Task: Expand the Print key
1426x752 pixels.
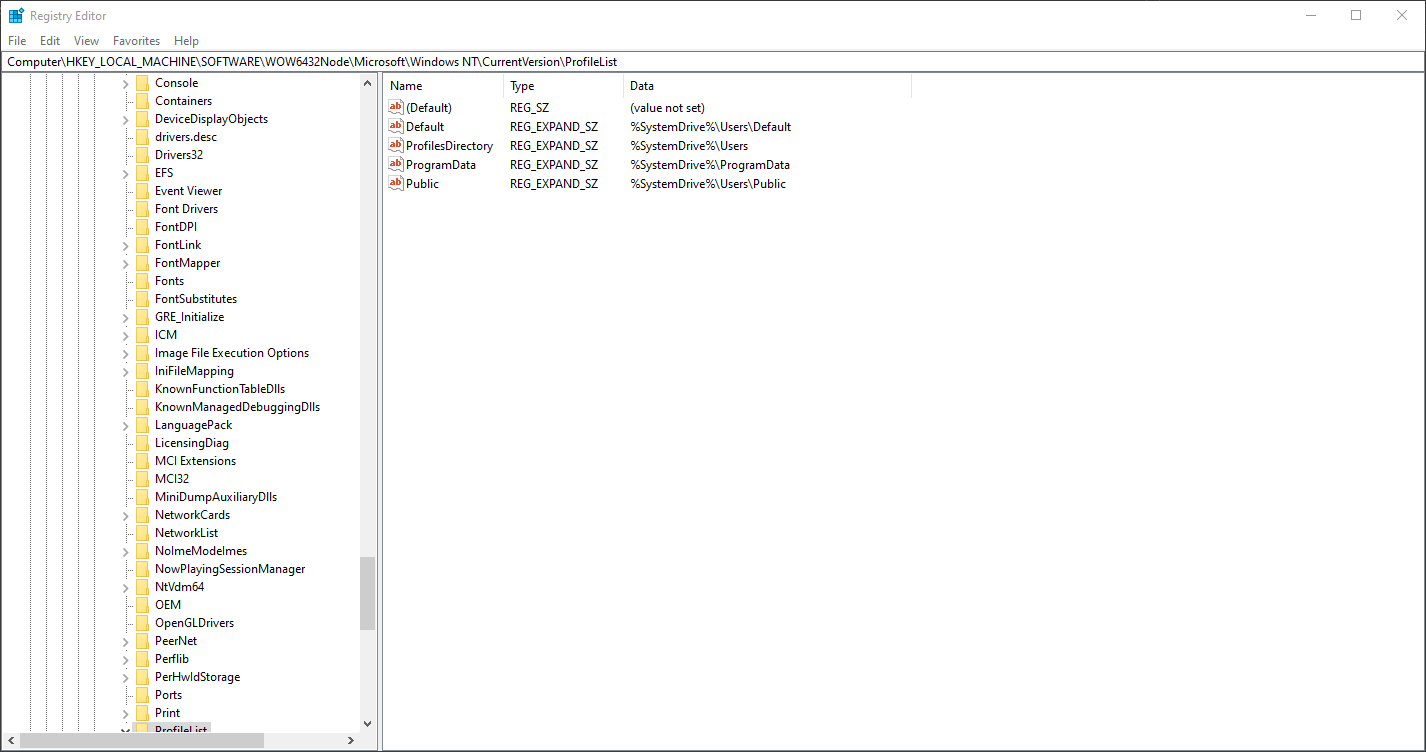Action: pos(126,713)
